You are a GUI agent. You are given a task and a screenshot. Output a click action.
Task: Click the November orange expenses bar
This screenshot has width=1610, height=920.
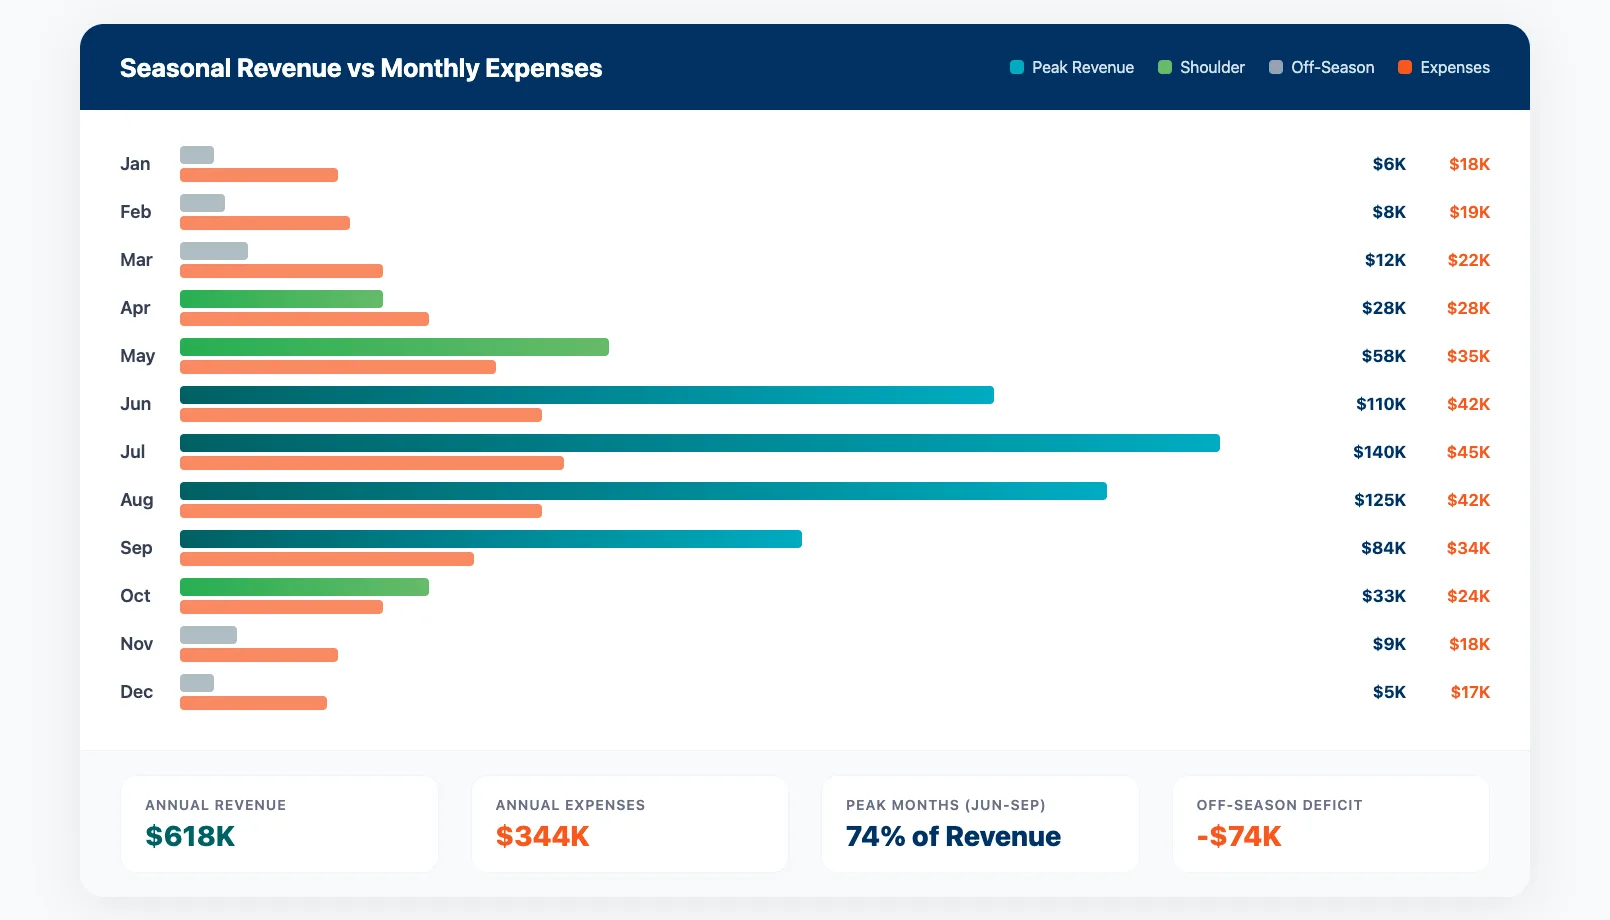coord(259,655)
